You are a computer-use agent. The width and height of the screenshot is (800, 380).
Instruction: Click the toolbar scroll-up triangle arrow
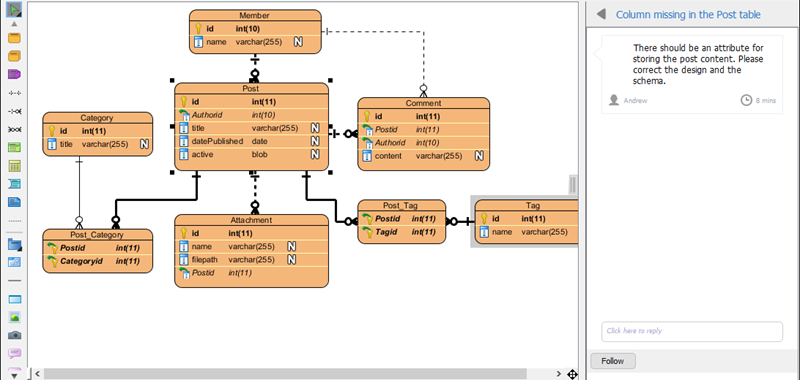tap(14, 23)
